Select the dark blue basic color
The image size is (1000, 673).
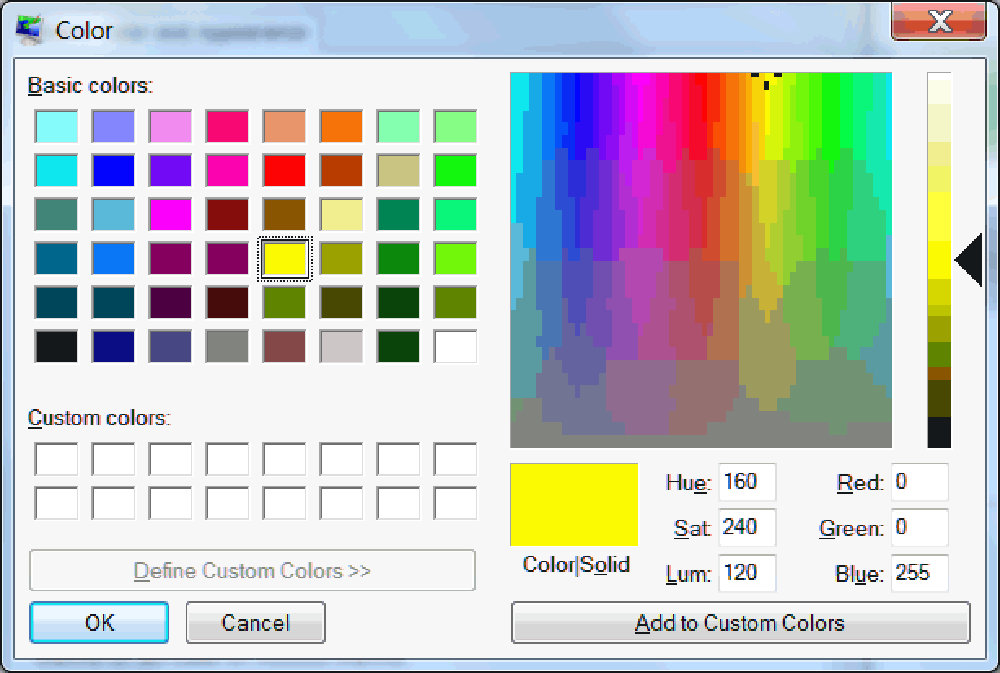point(112,170)
